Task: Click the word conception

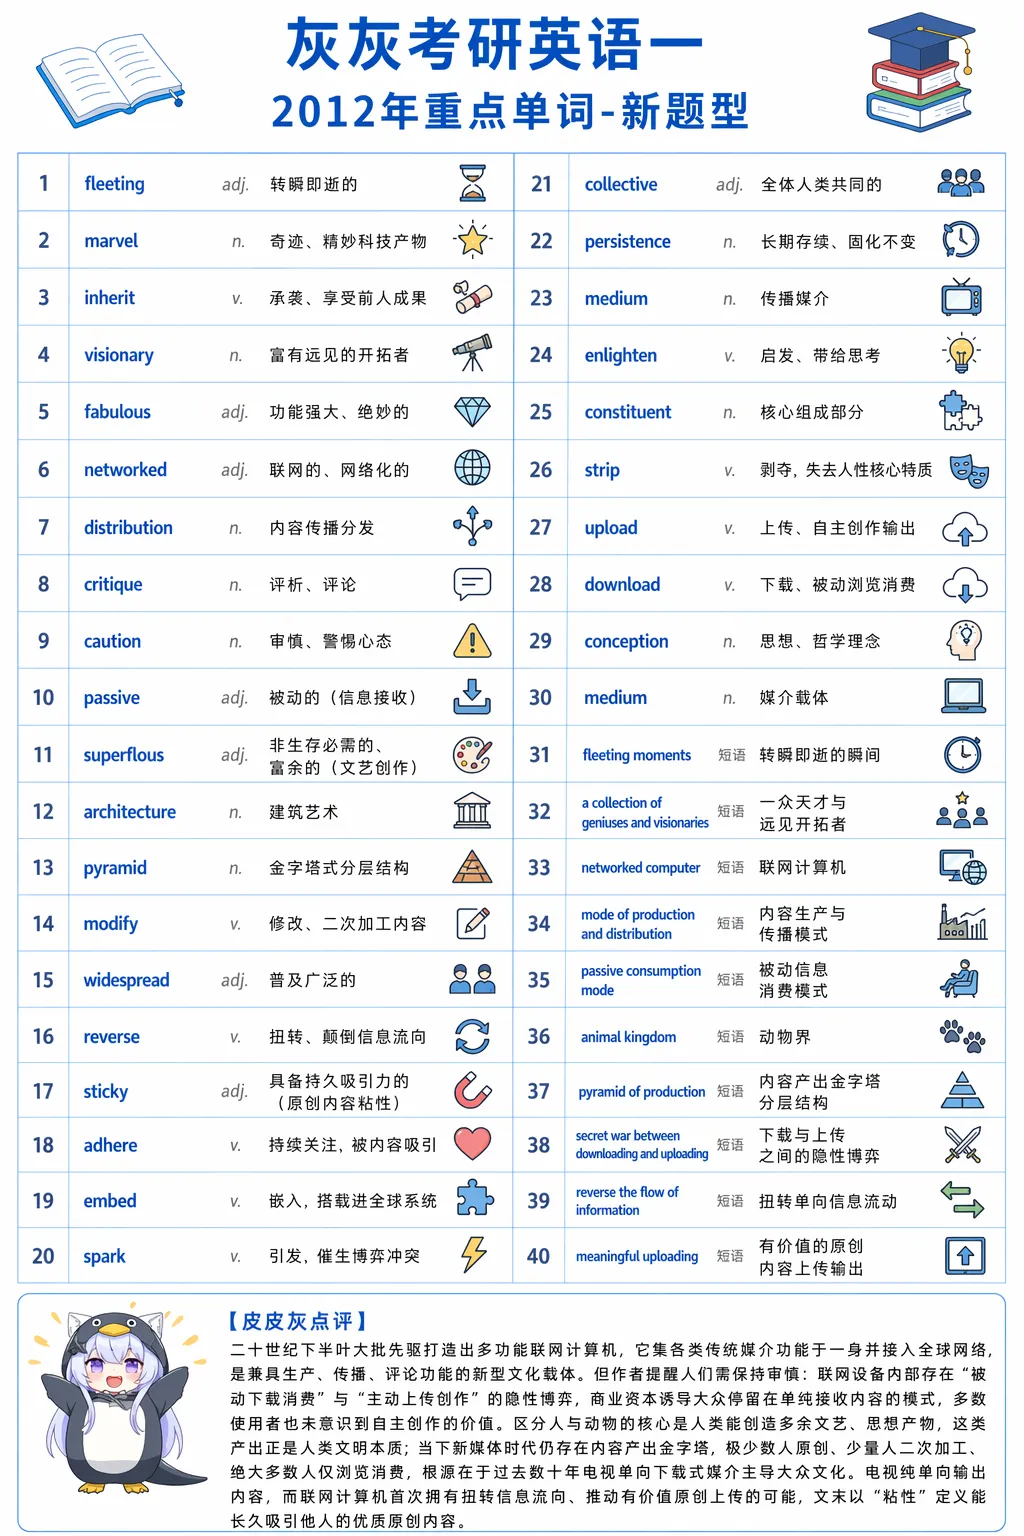Action: [x=626, y=642]
